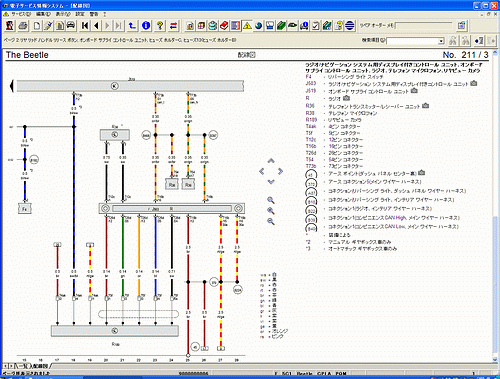Pan diagram up with the up chevron
The width and height of the screenshot is (500, 379).
271,161
